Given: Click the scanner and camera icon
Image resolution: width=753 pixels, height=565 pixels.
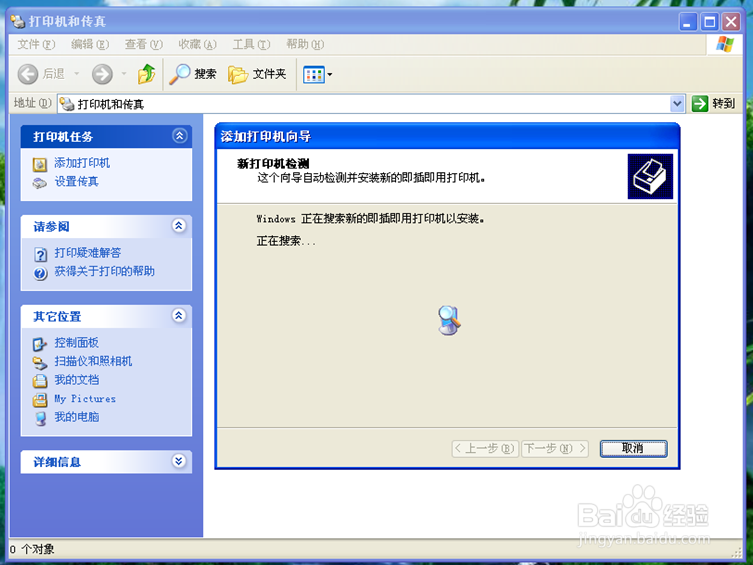Looking at the screenshot, I should click(x=40, y=363).
